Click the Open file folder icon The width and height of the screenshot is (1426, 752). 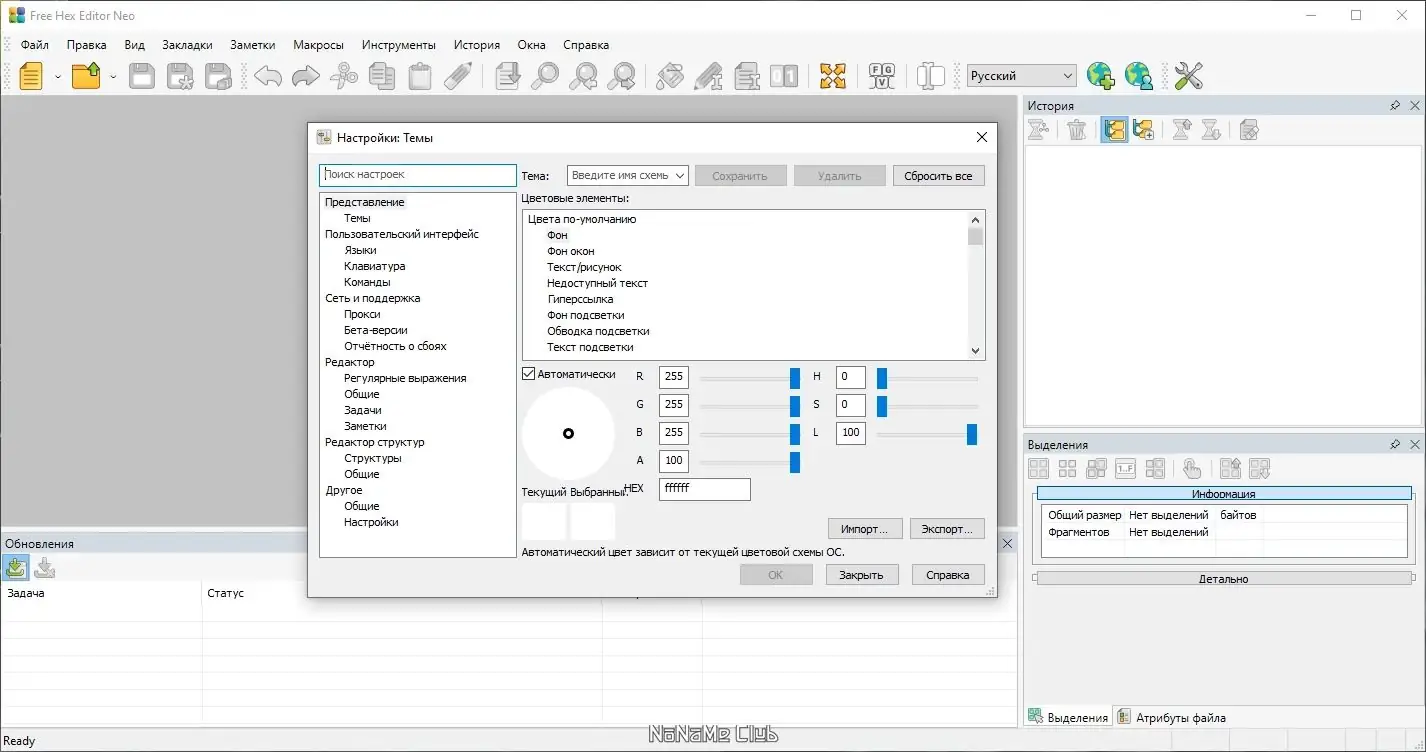coord(87,76)
